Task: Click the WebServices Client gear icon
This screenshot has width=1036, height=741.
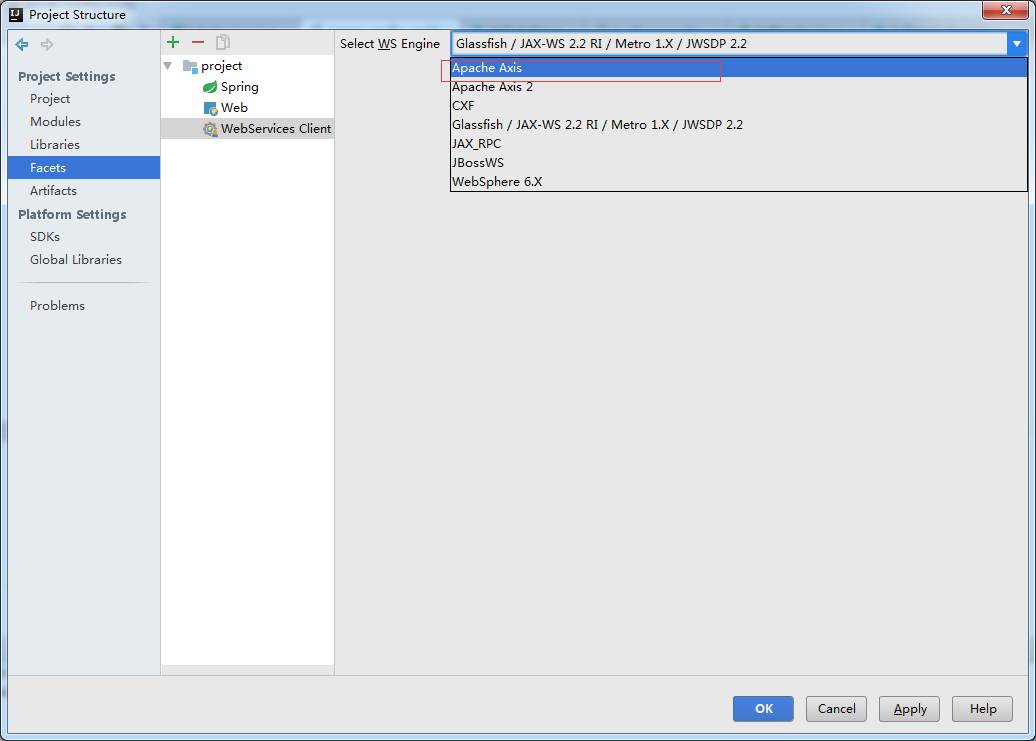Action: point(210,129)
